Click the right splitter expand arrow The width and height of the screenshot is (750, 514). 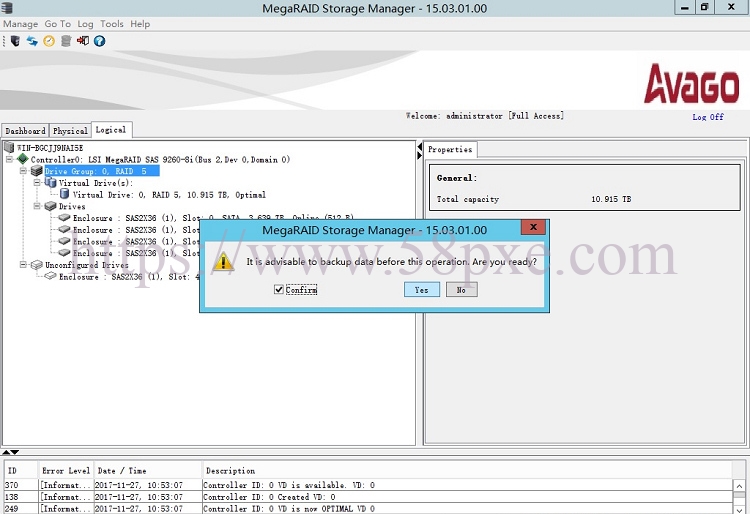tap(419, 155)
